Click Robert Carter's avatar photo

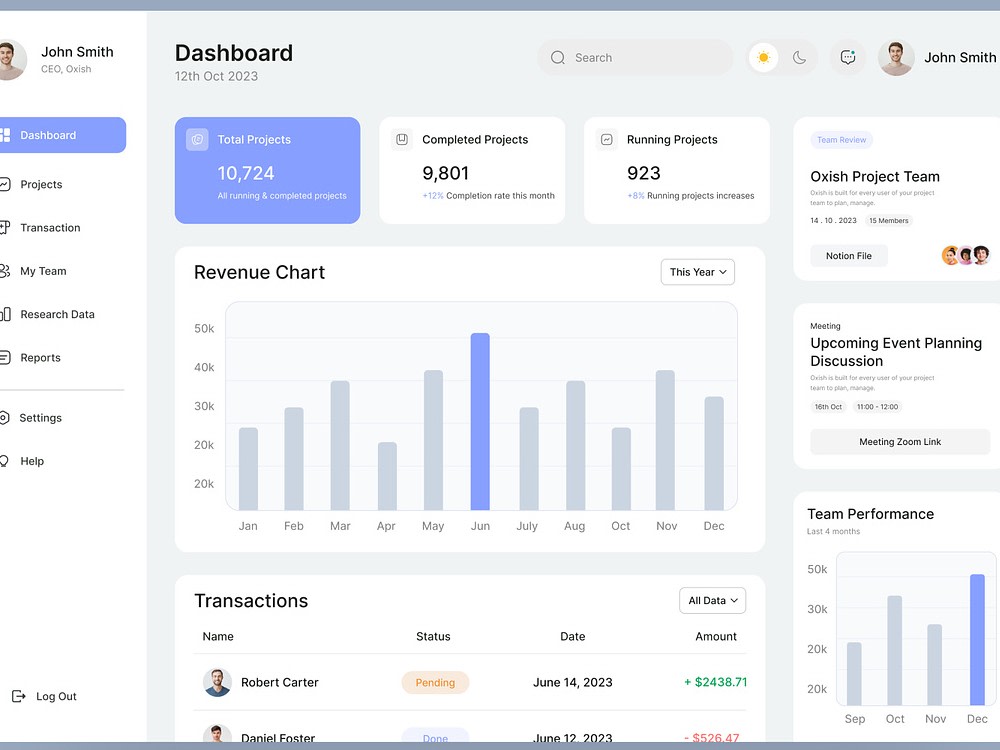[217, 682]
